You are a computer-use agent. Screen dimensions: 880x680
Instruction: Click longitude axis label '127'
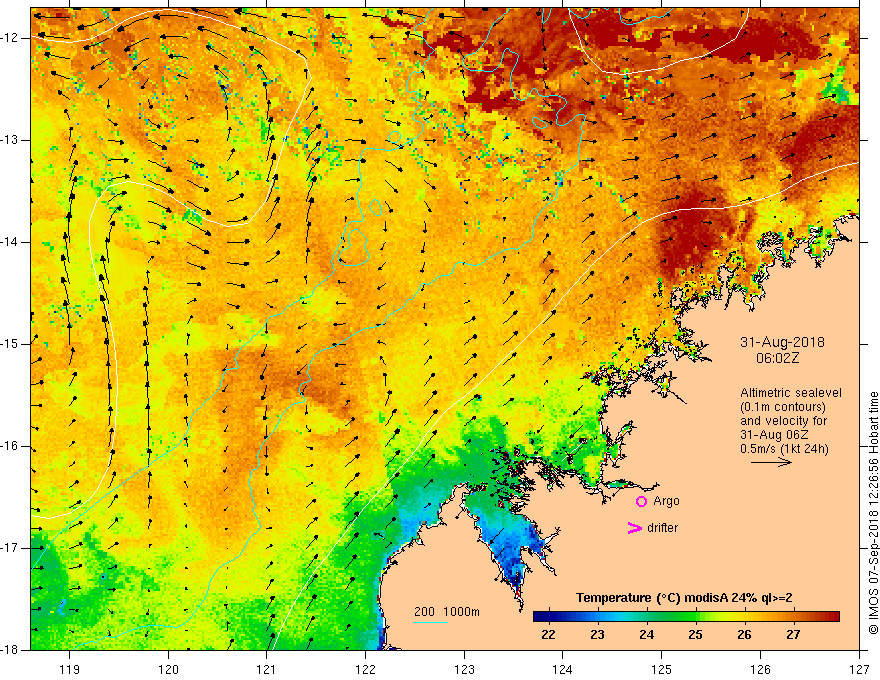click(859, 670)
